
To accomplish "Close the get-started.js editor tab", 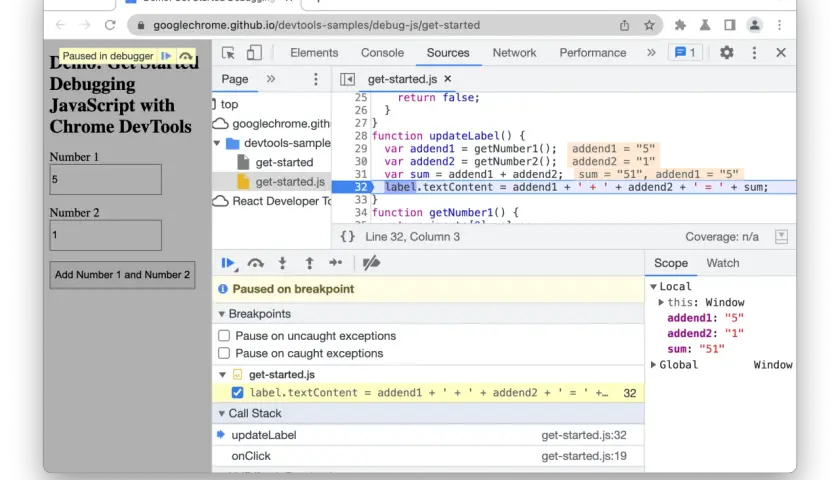I will [x=448, y=79].
